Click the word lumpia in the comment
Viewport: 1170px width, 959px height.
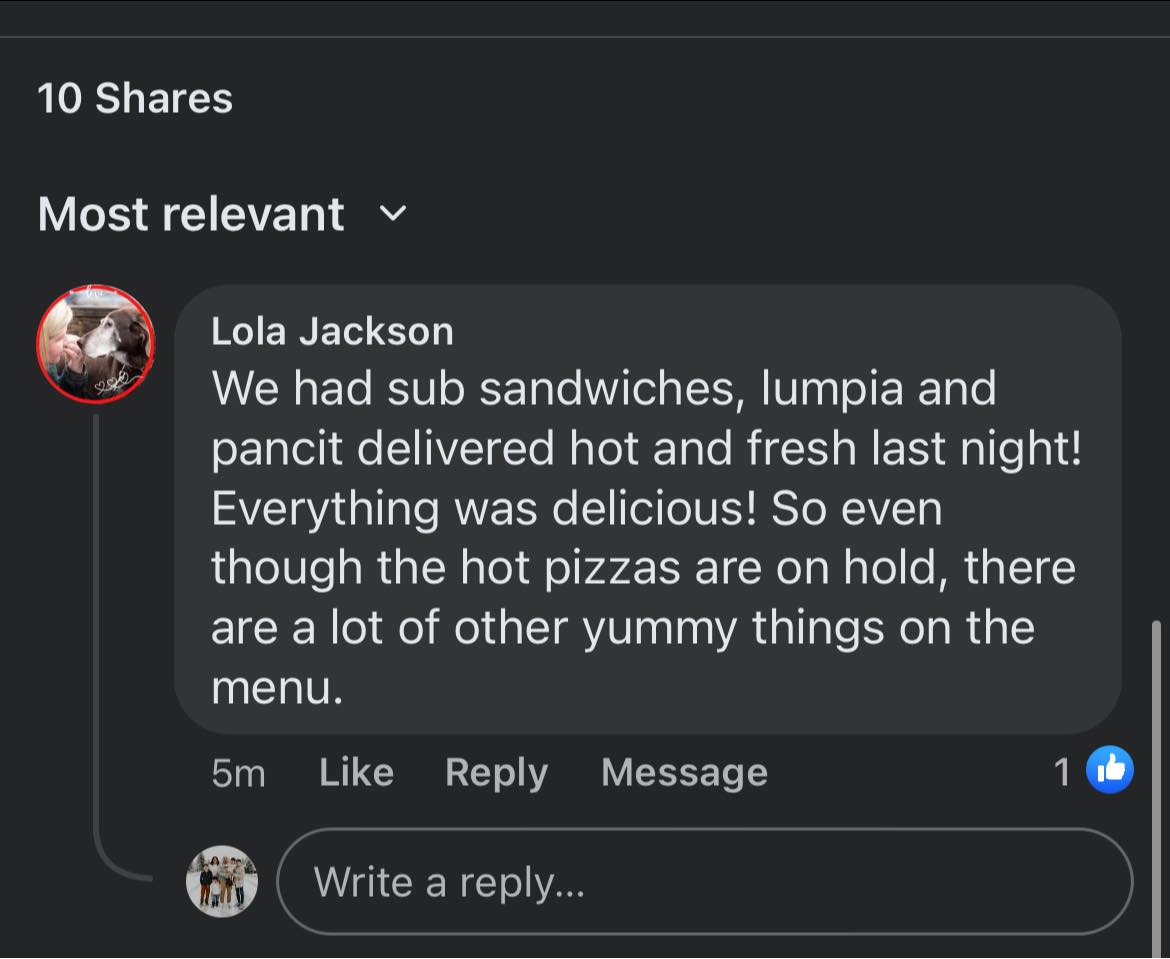click(832, 390)
